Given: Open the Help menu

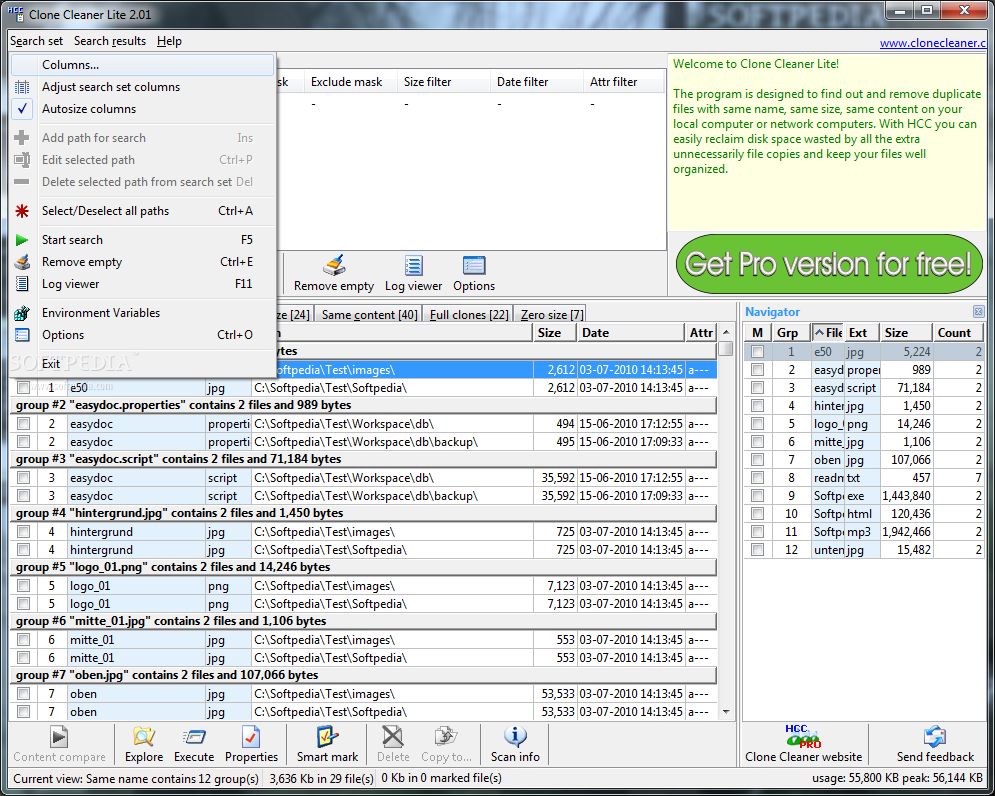Looking at the screenshot, I should 169,41.
